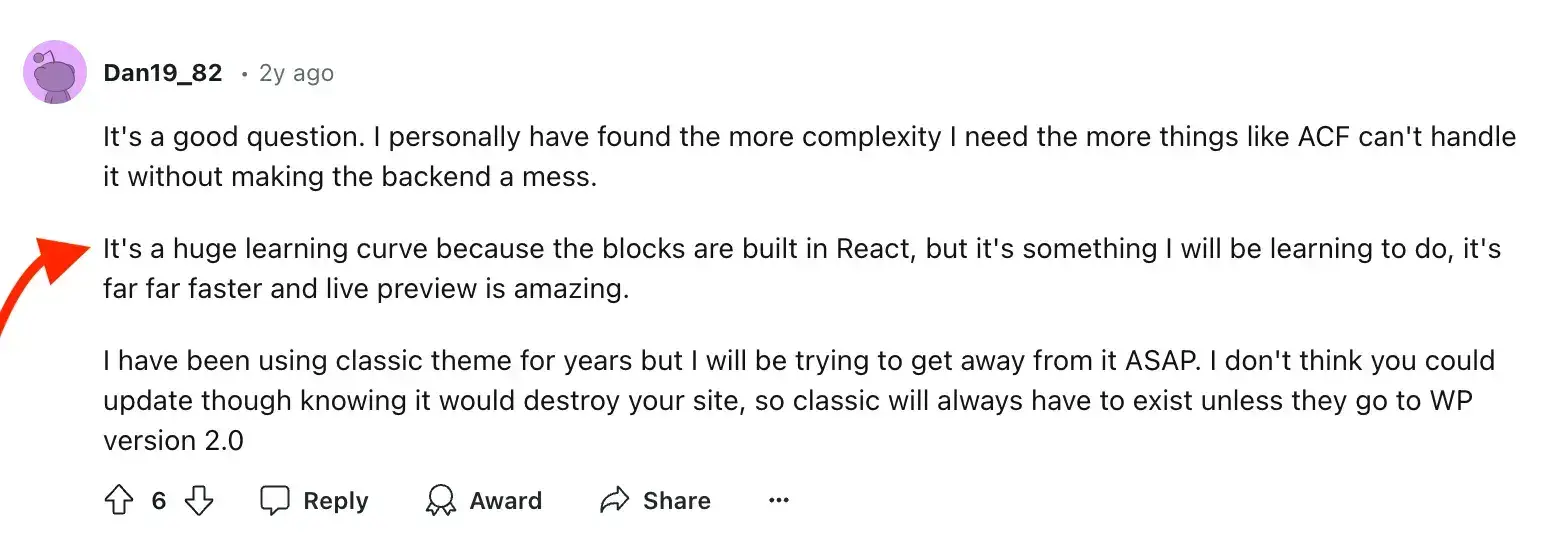Click the text "version 2.0" at comment end
Viewport: 1556px width, 552px height.
[x=174, y=441]
